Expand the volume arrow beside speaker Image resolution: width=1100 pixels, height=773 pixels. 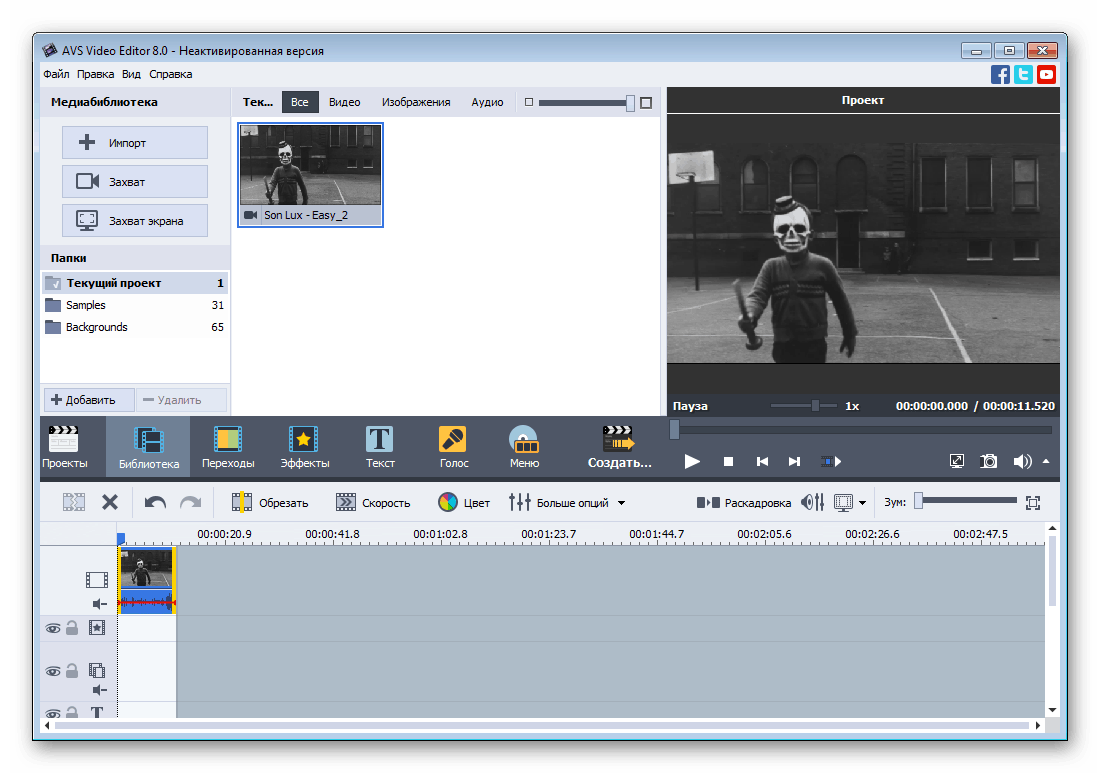tap(1046, 461)
